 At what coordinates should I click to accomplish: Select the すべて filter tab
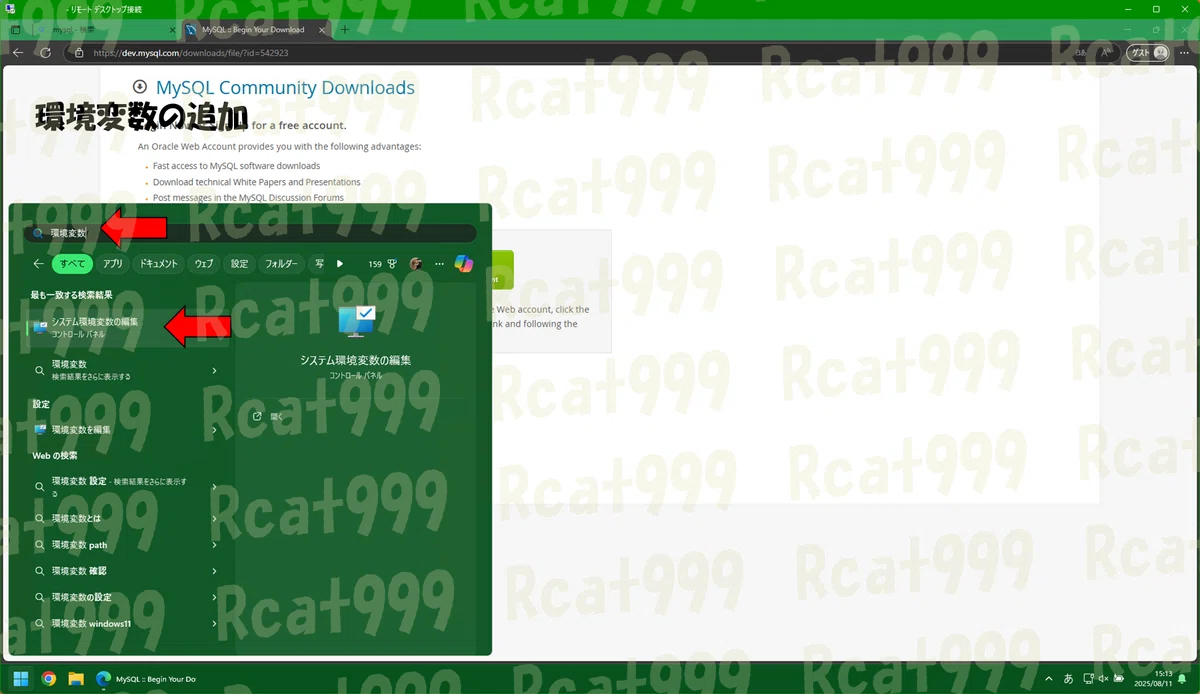[73, 264]
